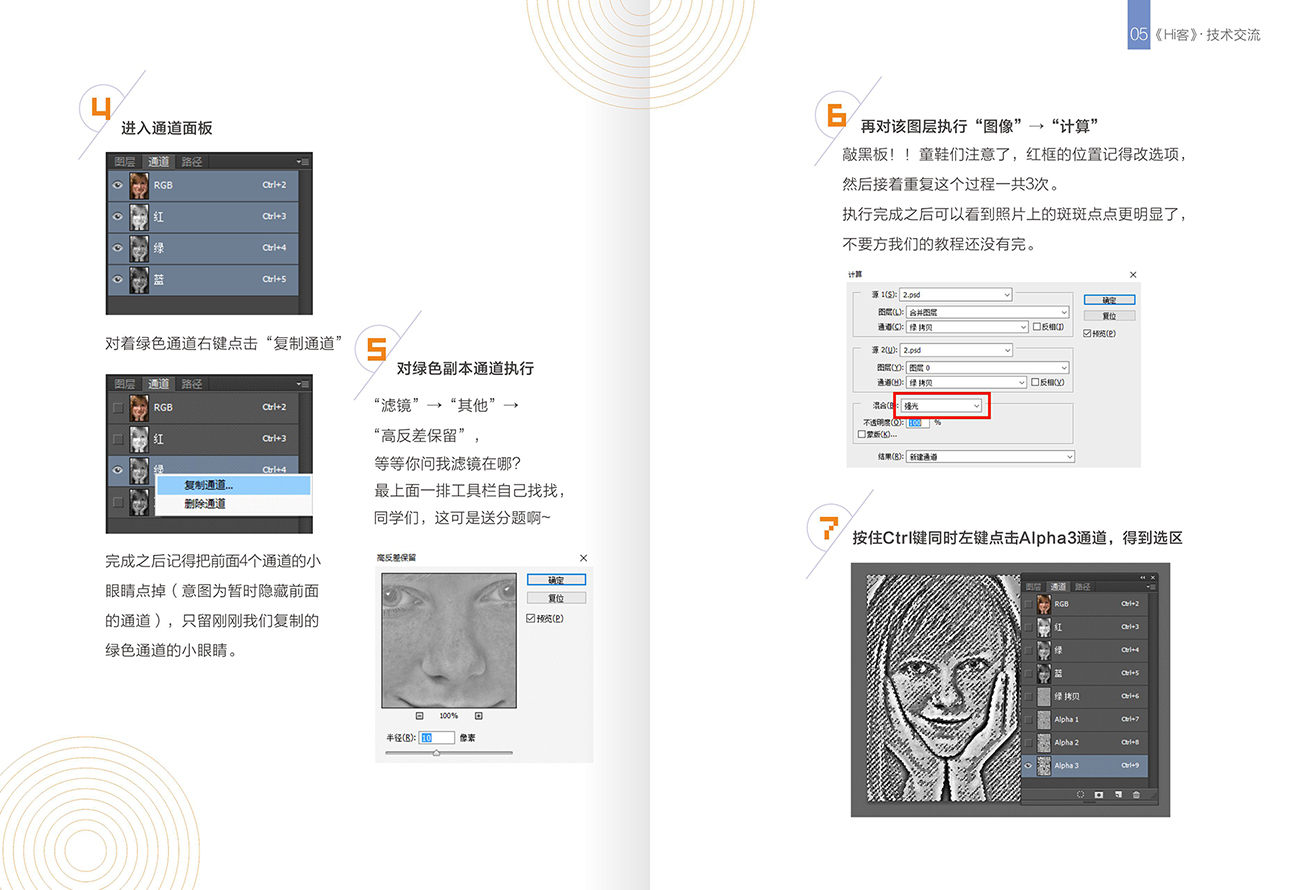The width and height of the screenshot is (1300, 890).
Task: Show the 绿 拷贝 channel via its visibility box
Action: (x=1029, y=696)
